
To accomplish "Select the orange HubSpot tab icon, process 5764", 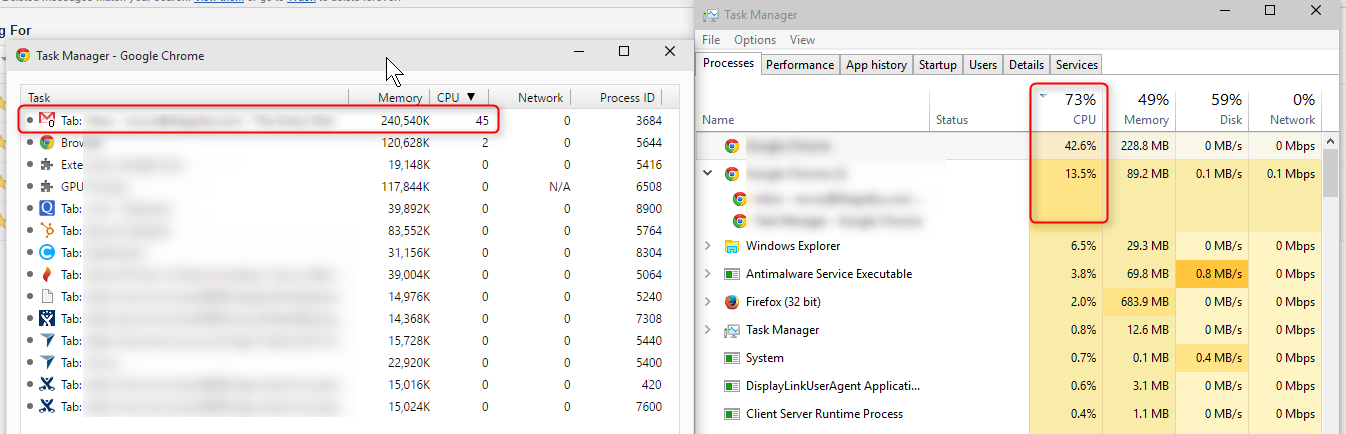I will pos(47,230).
